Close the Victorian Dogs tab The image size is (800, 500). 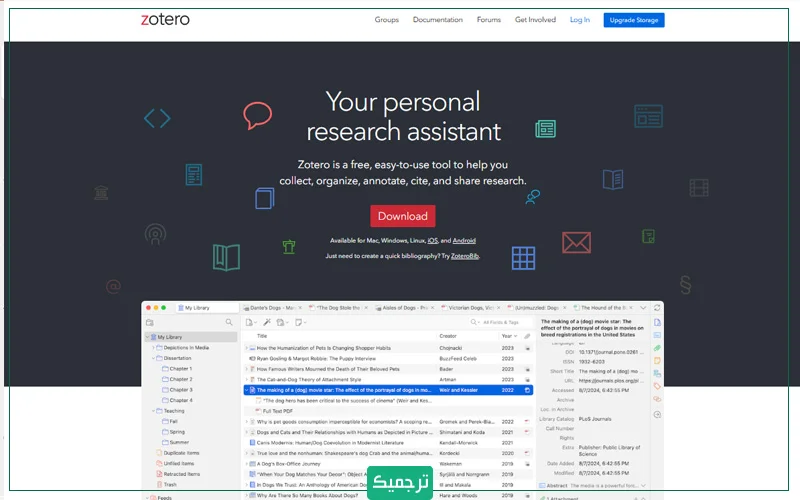(498, 308)
